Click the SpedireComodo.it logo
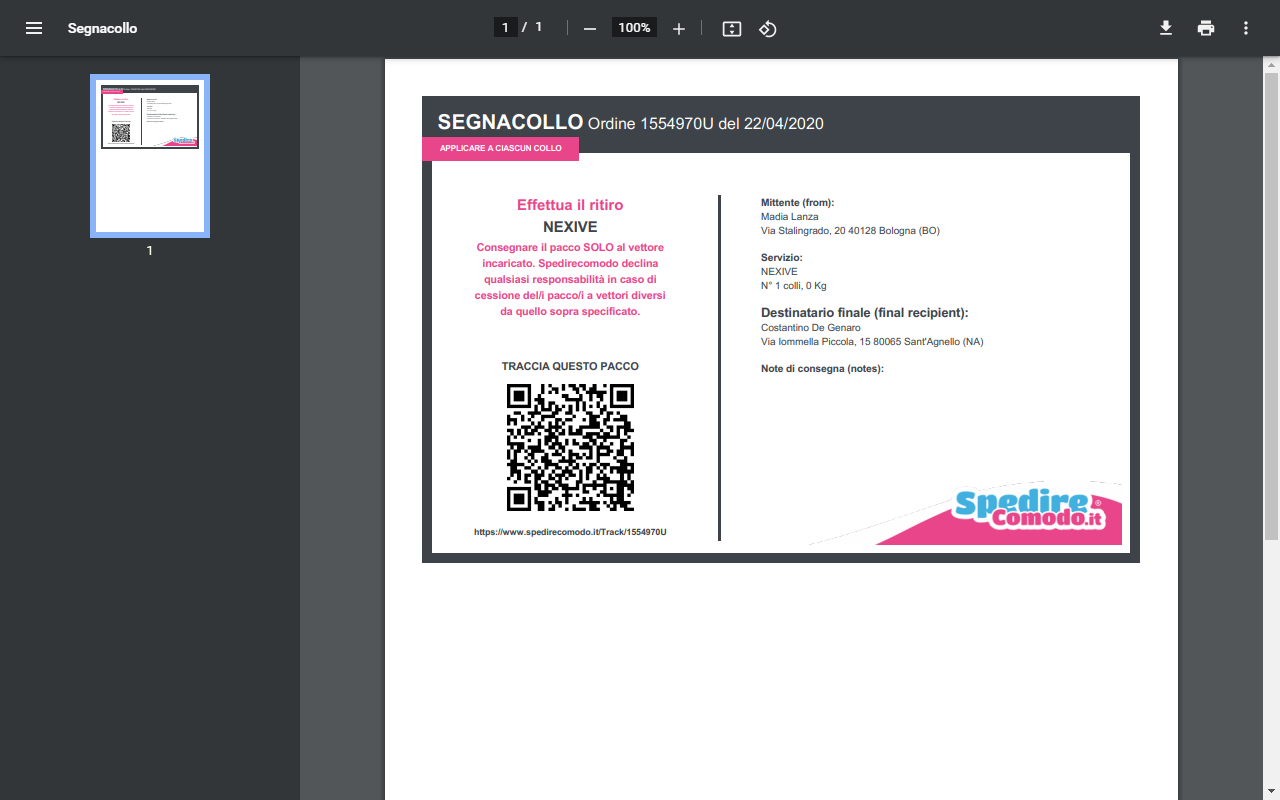Viewport: 1280px width, 800px height. [1028, 509]
